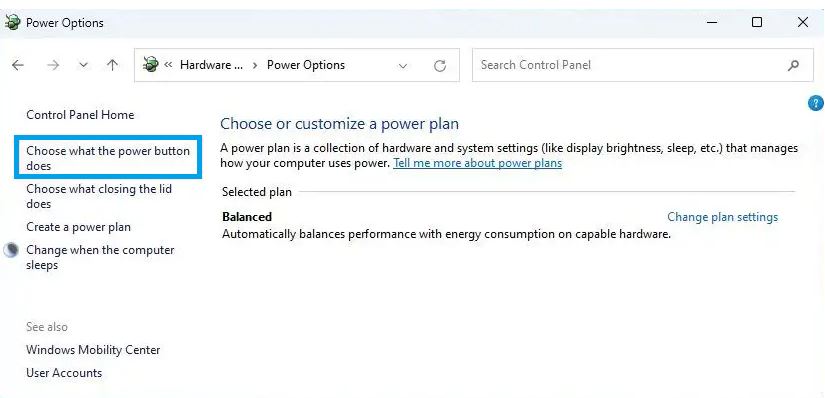Select Power Options breadcrumb in address bar
This screenshot has width=825, height=398.
click(x=306, y=65)
